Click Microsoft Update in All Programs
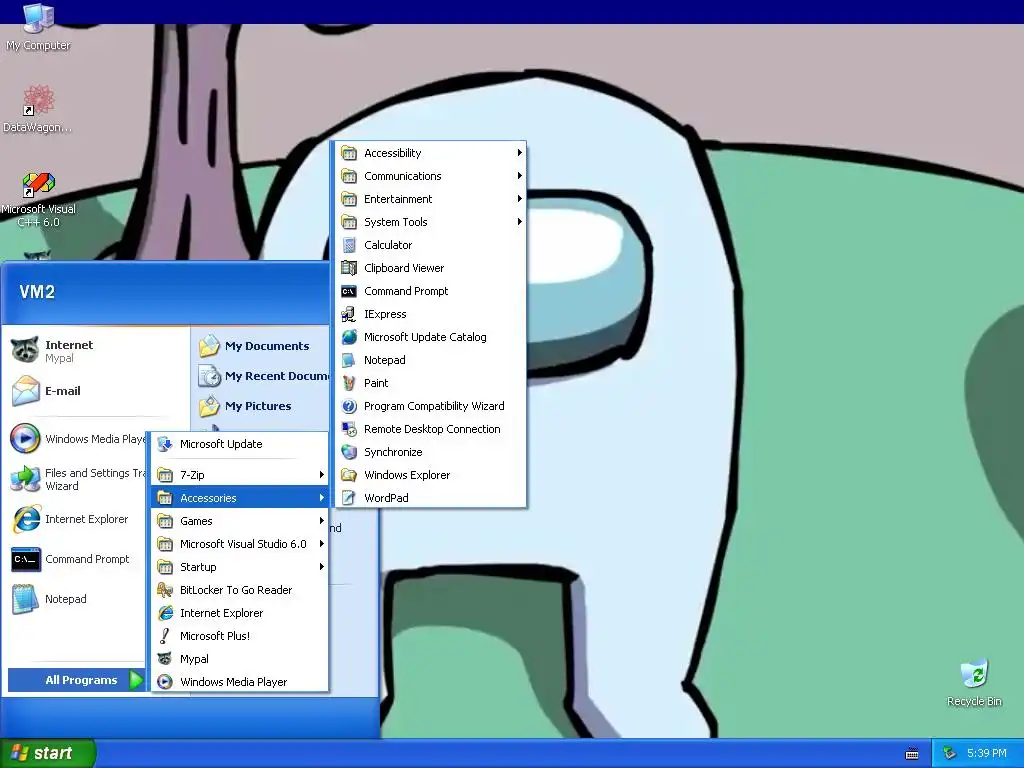Image resolution: width=1024 pixels, height=768 pixels. click(240, 444)
